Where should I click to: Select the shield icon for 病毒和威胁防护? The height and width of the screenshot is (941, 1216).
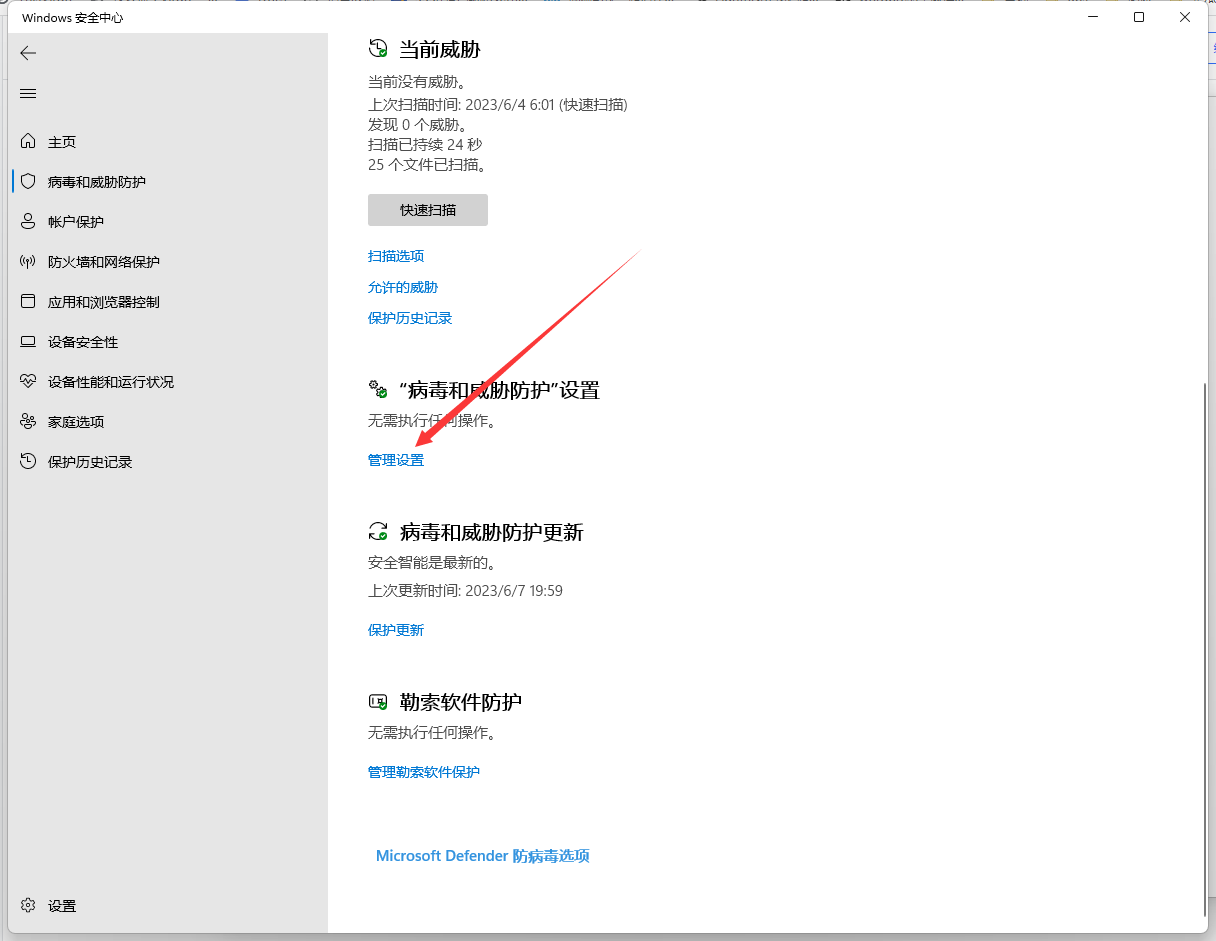click(x=28, y=182)
